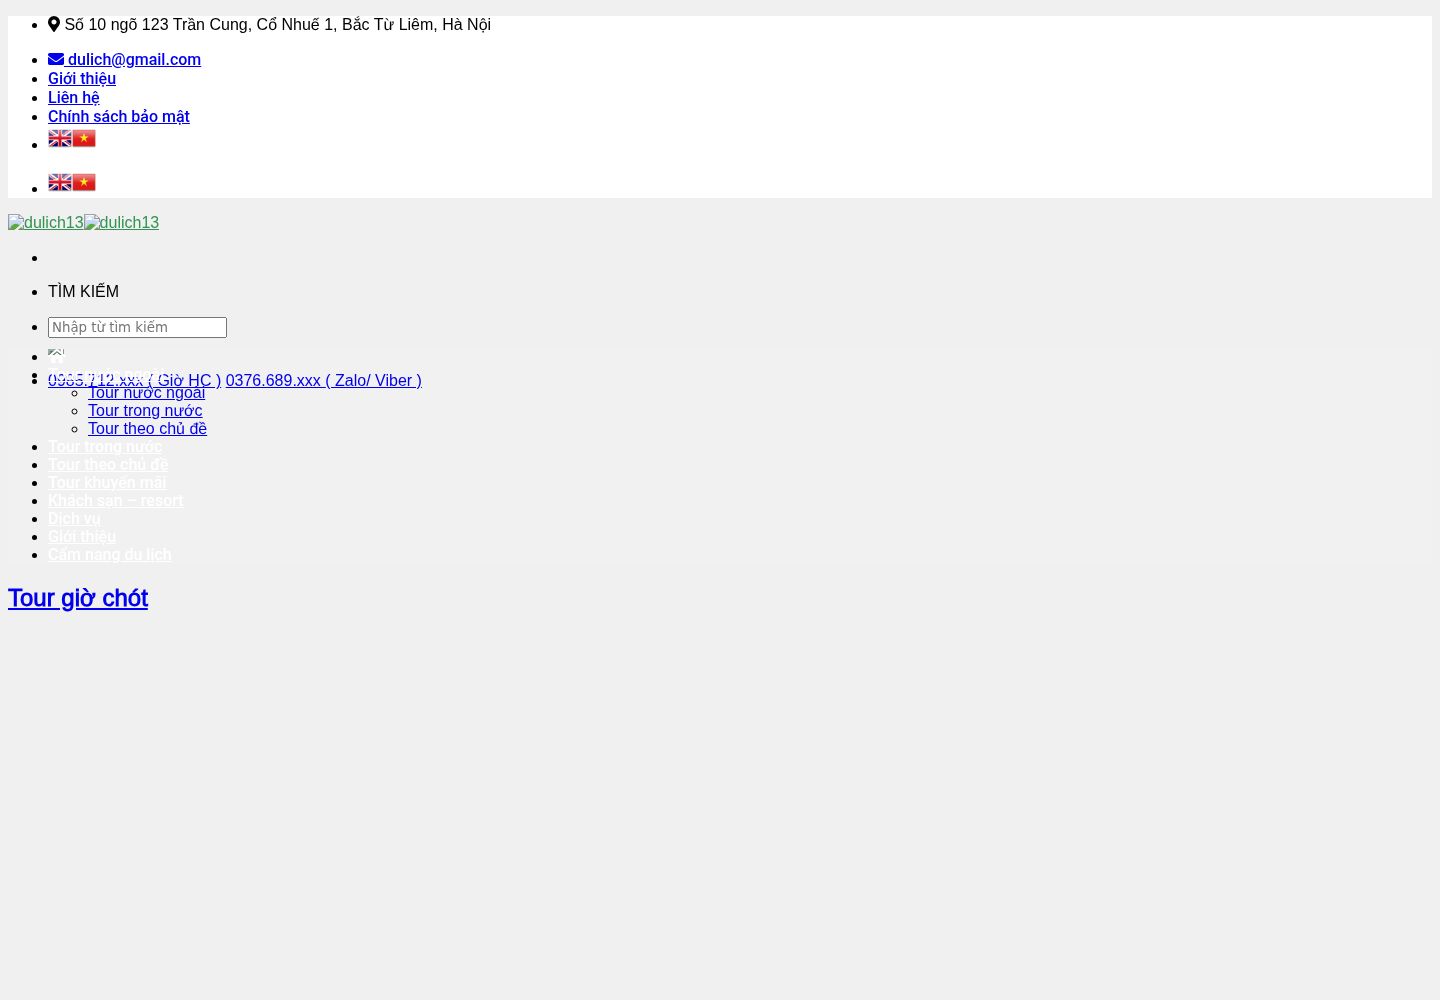Viewport: 1440px width, 1000px height.
Task: Select the Vietnam flag in the upper flag row
Action: [84, 138]
